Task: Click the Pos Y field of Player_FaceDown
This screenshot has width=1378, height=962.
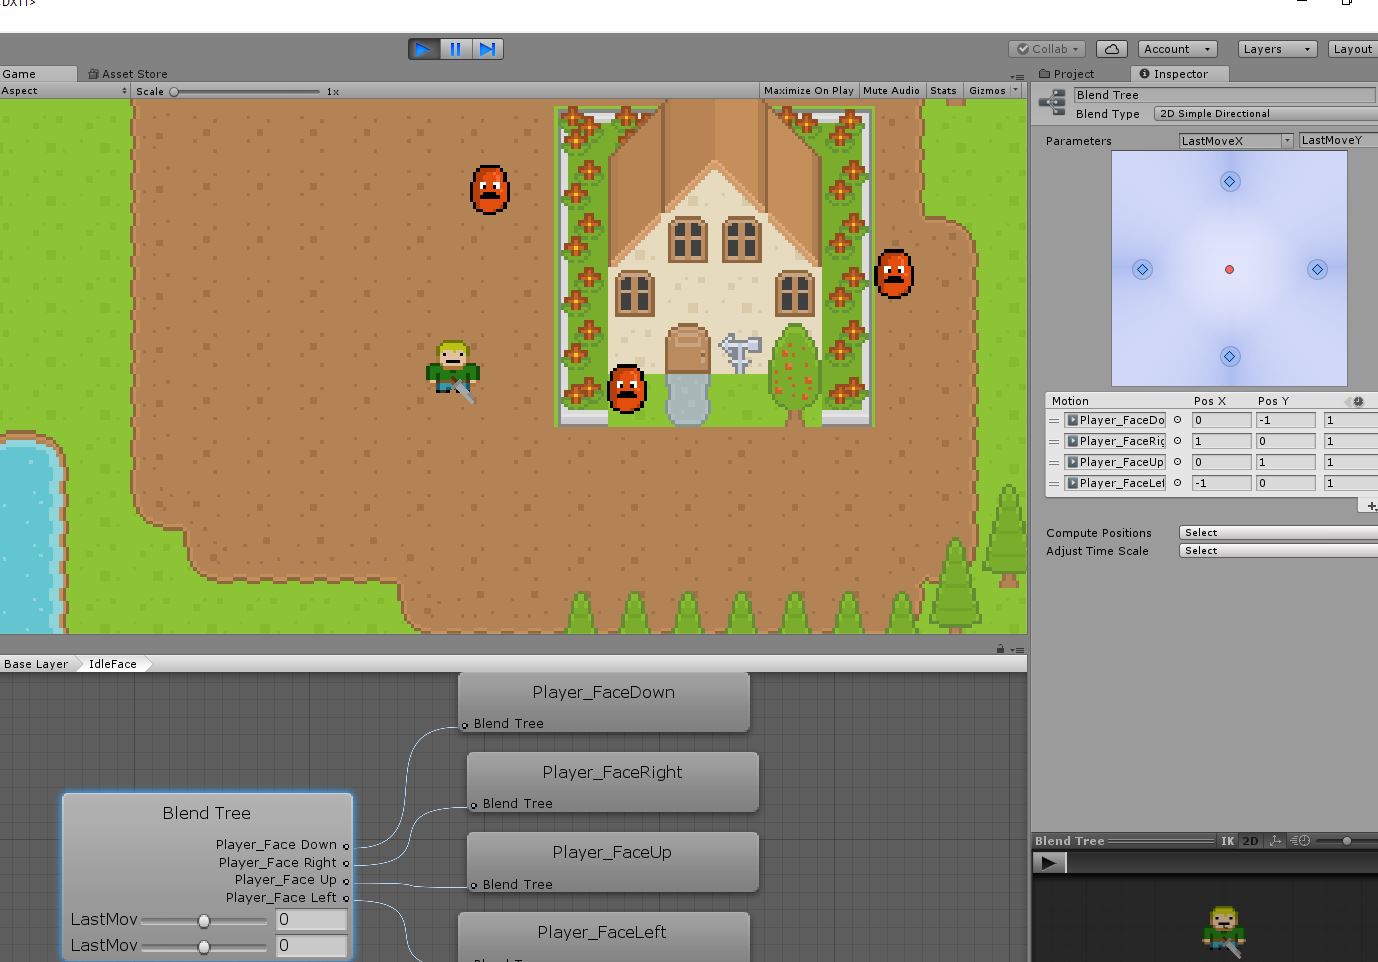Action: 1285,420
